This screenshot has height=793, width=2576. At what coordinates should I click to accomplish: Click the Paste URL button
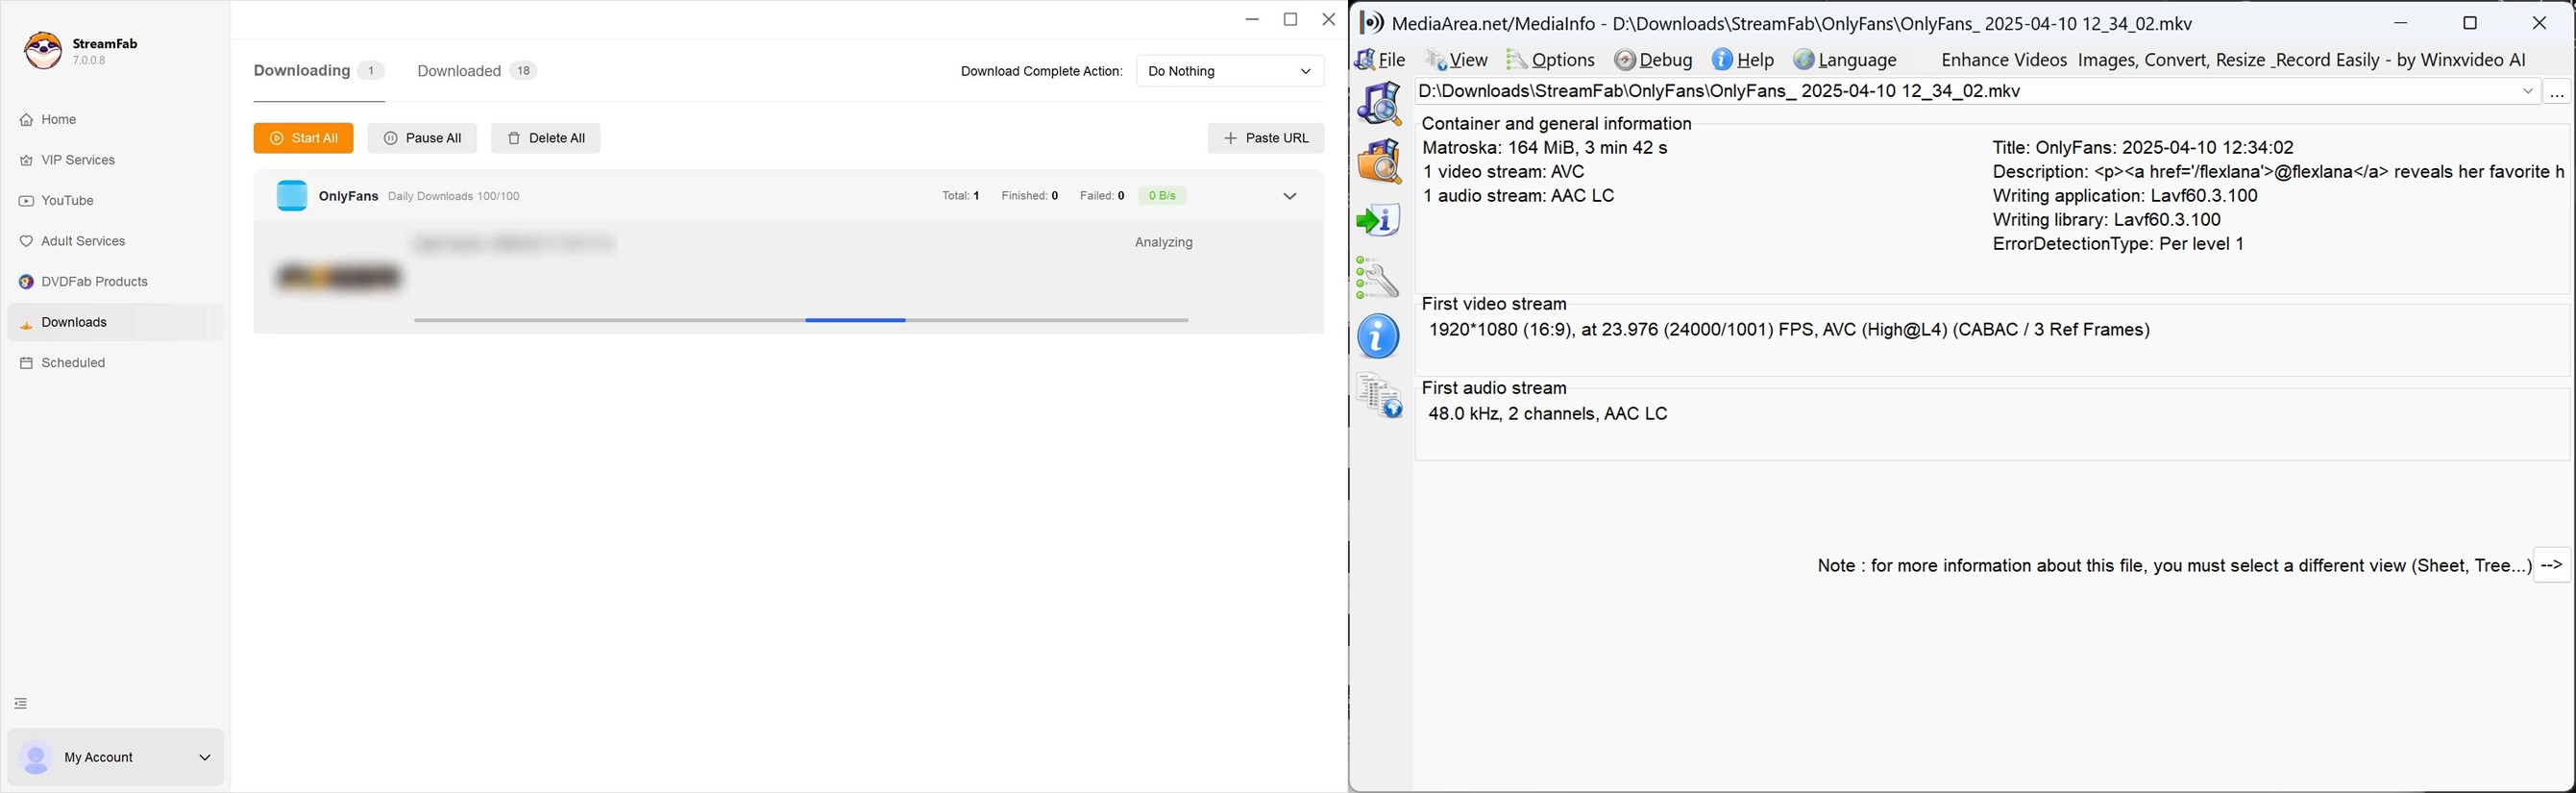pos(1265,138)
